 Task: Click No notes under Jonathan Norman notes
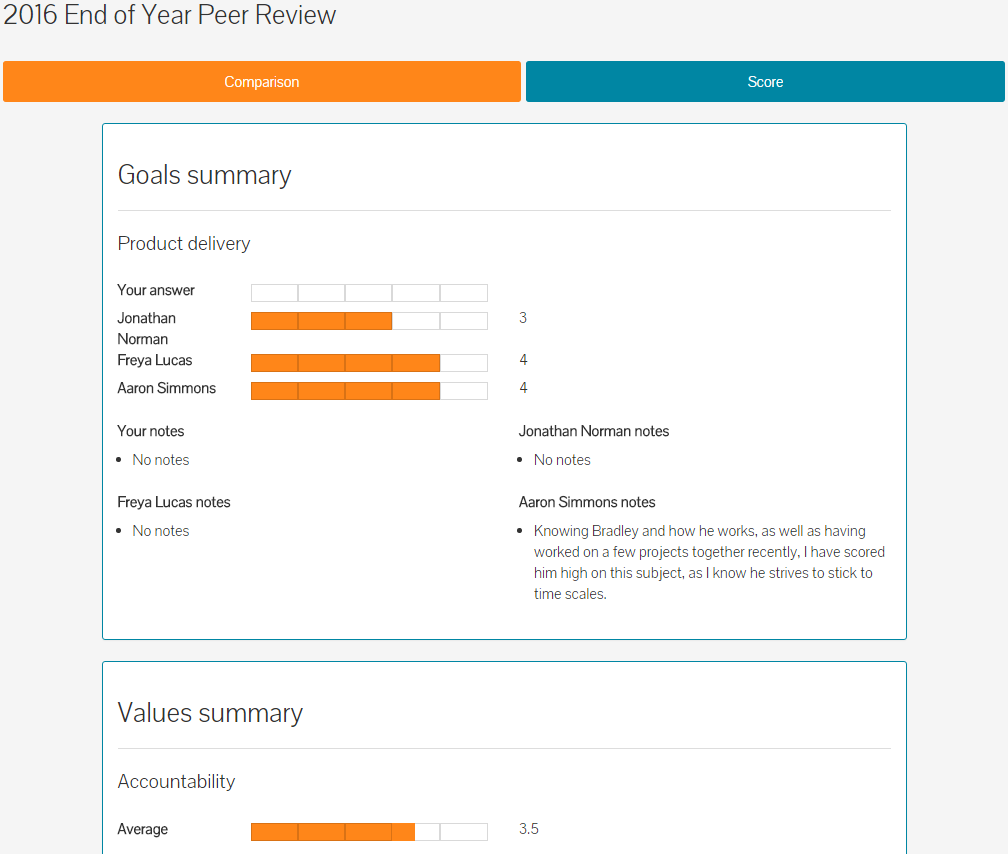[x=562, y=460]
